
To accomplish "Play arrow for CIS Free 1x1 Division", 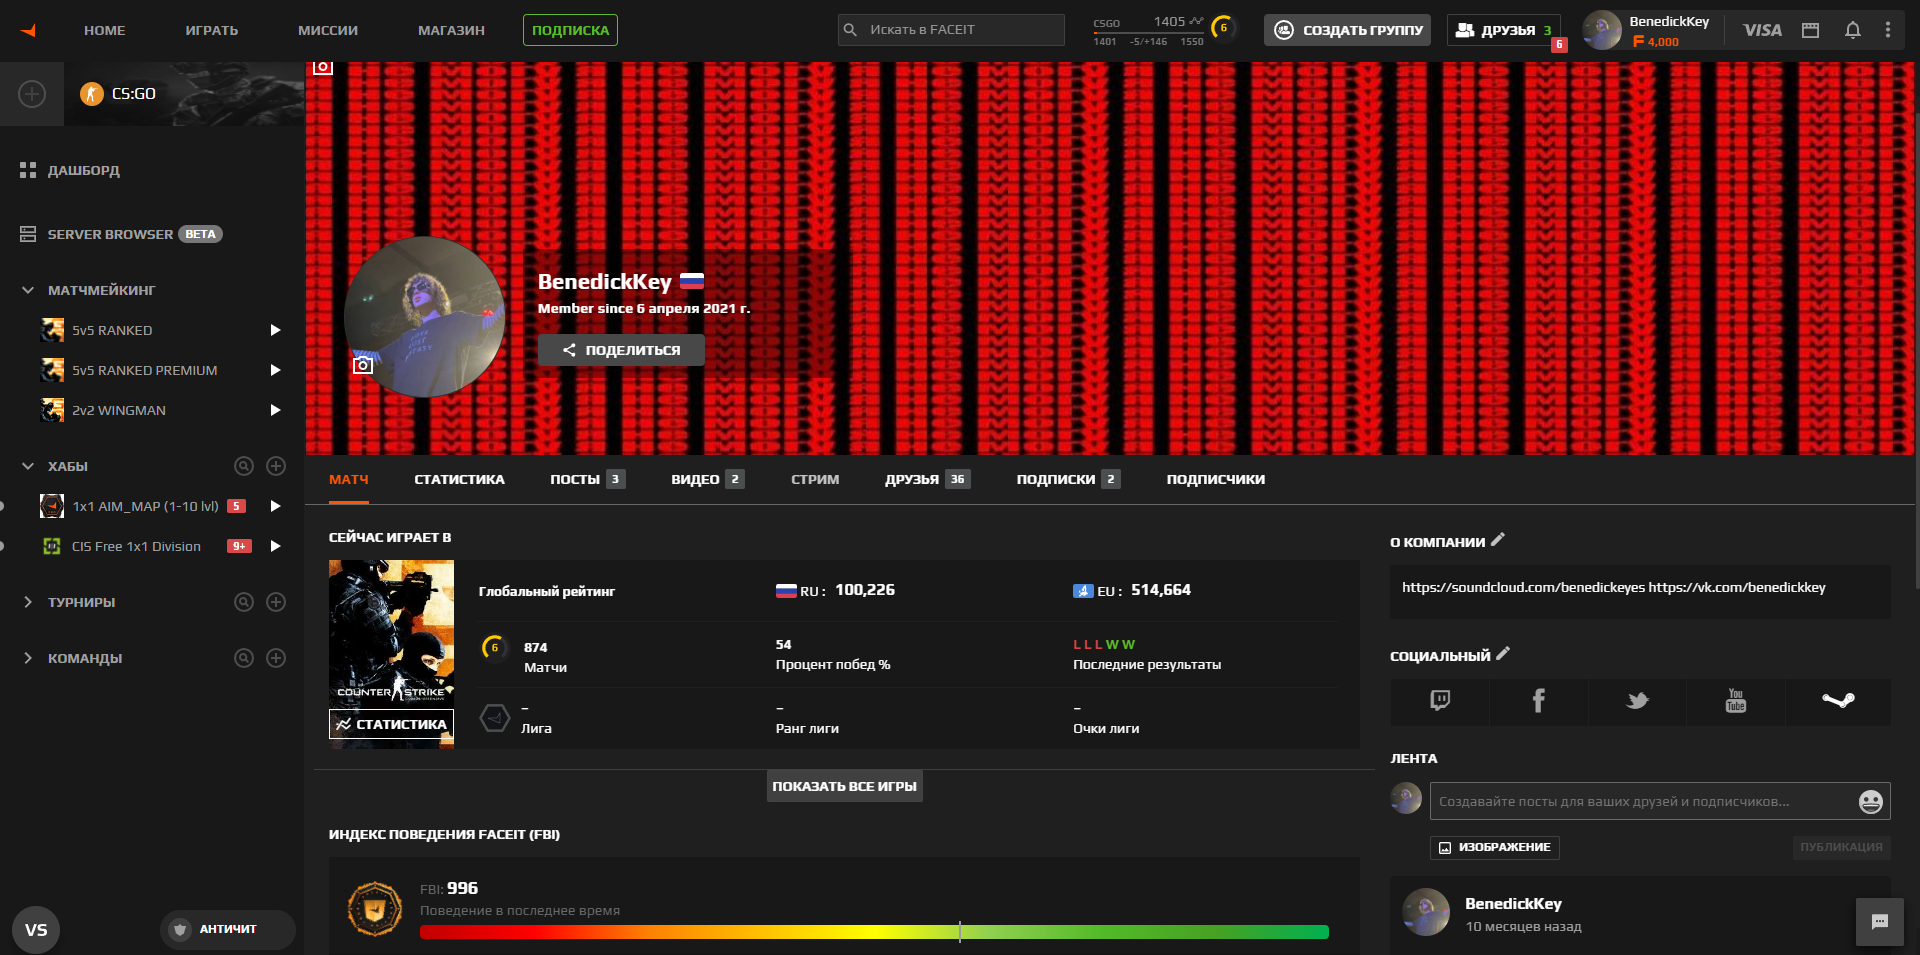I will pos(275,546).
